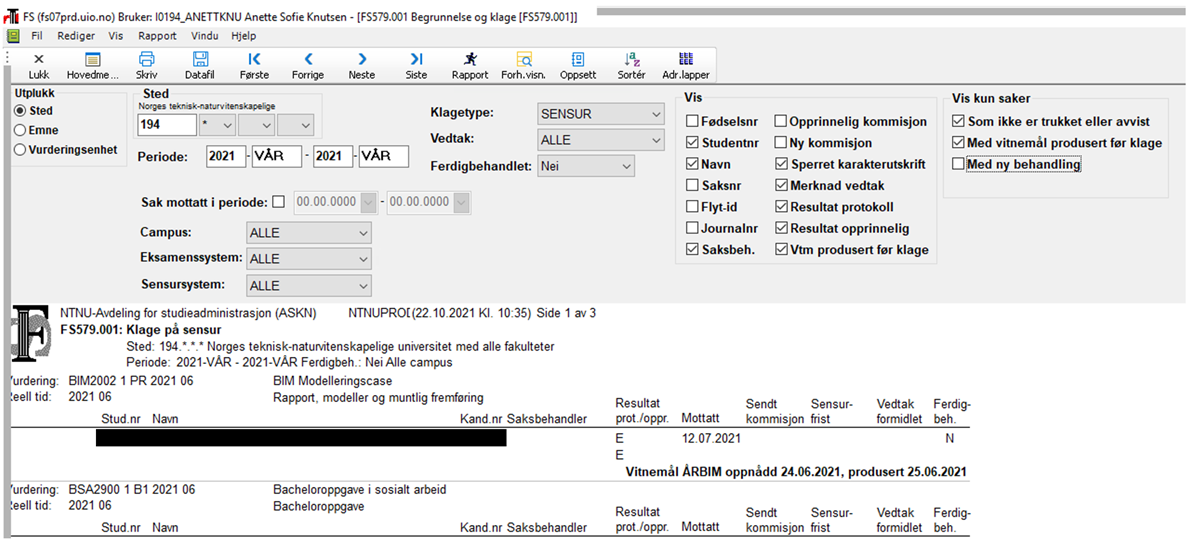Enable the Saksnr checkbox
Image resolution: width=1189 pixels, height=543 pixels.
pos(692,185)
